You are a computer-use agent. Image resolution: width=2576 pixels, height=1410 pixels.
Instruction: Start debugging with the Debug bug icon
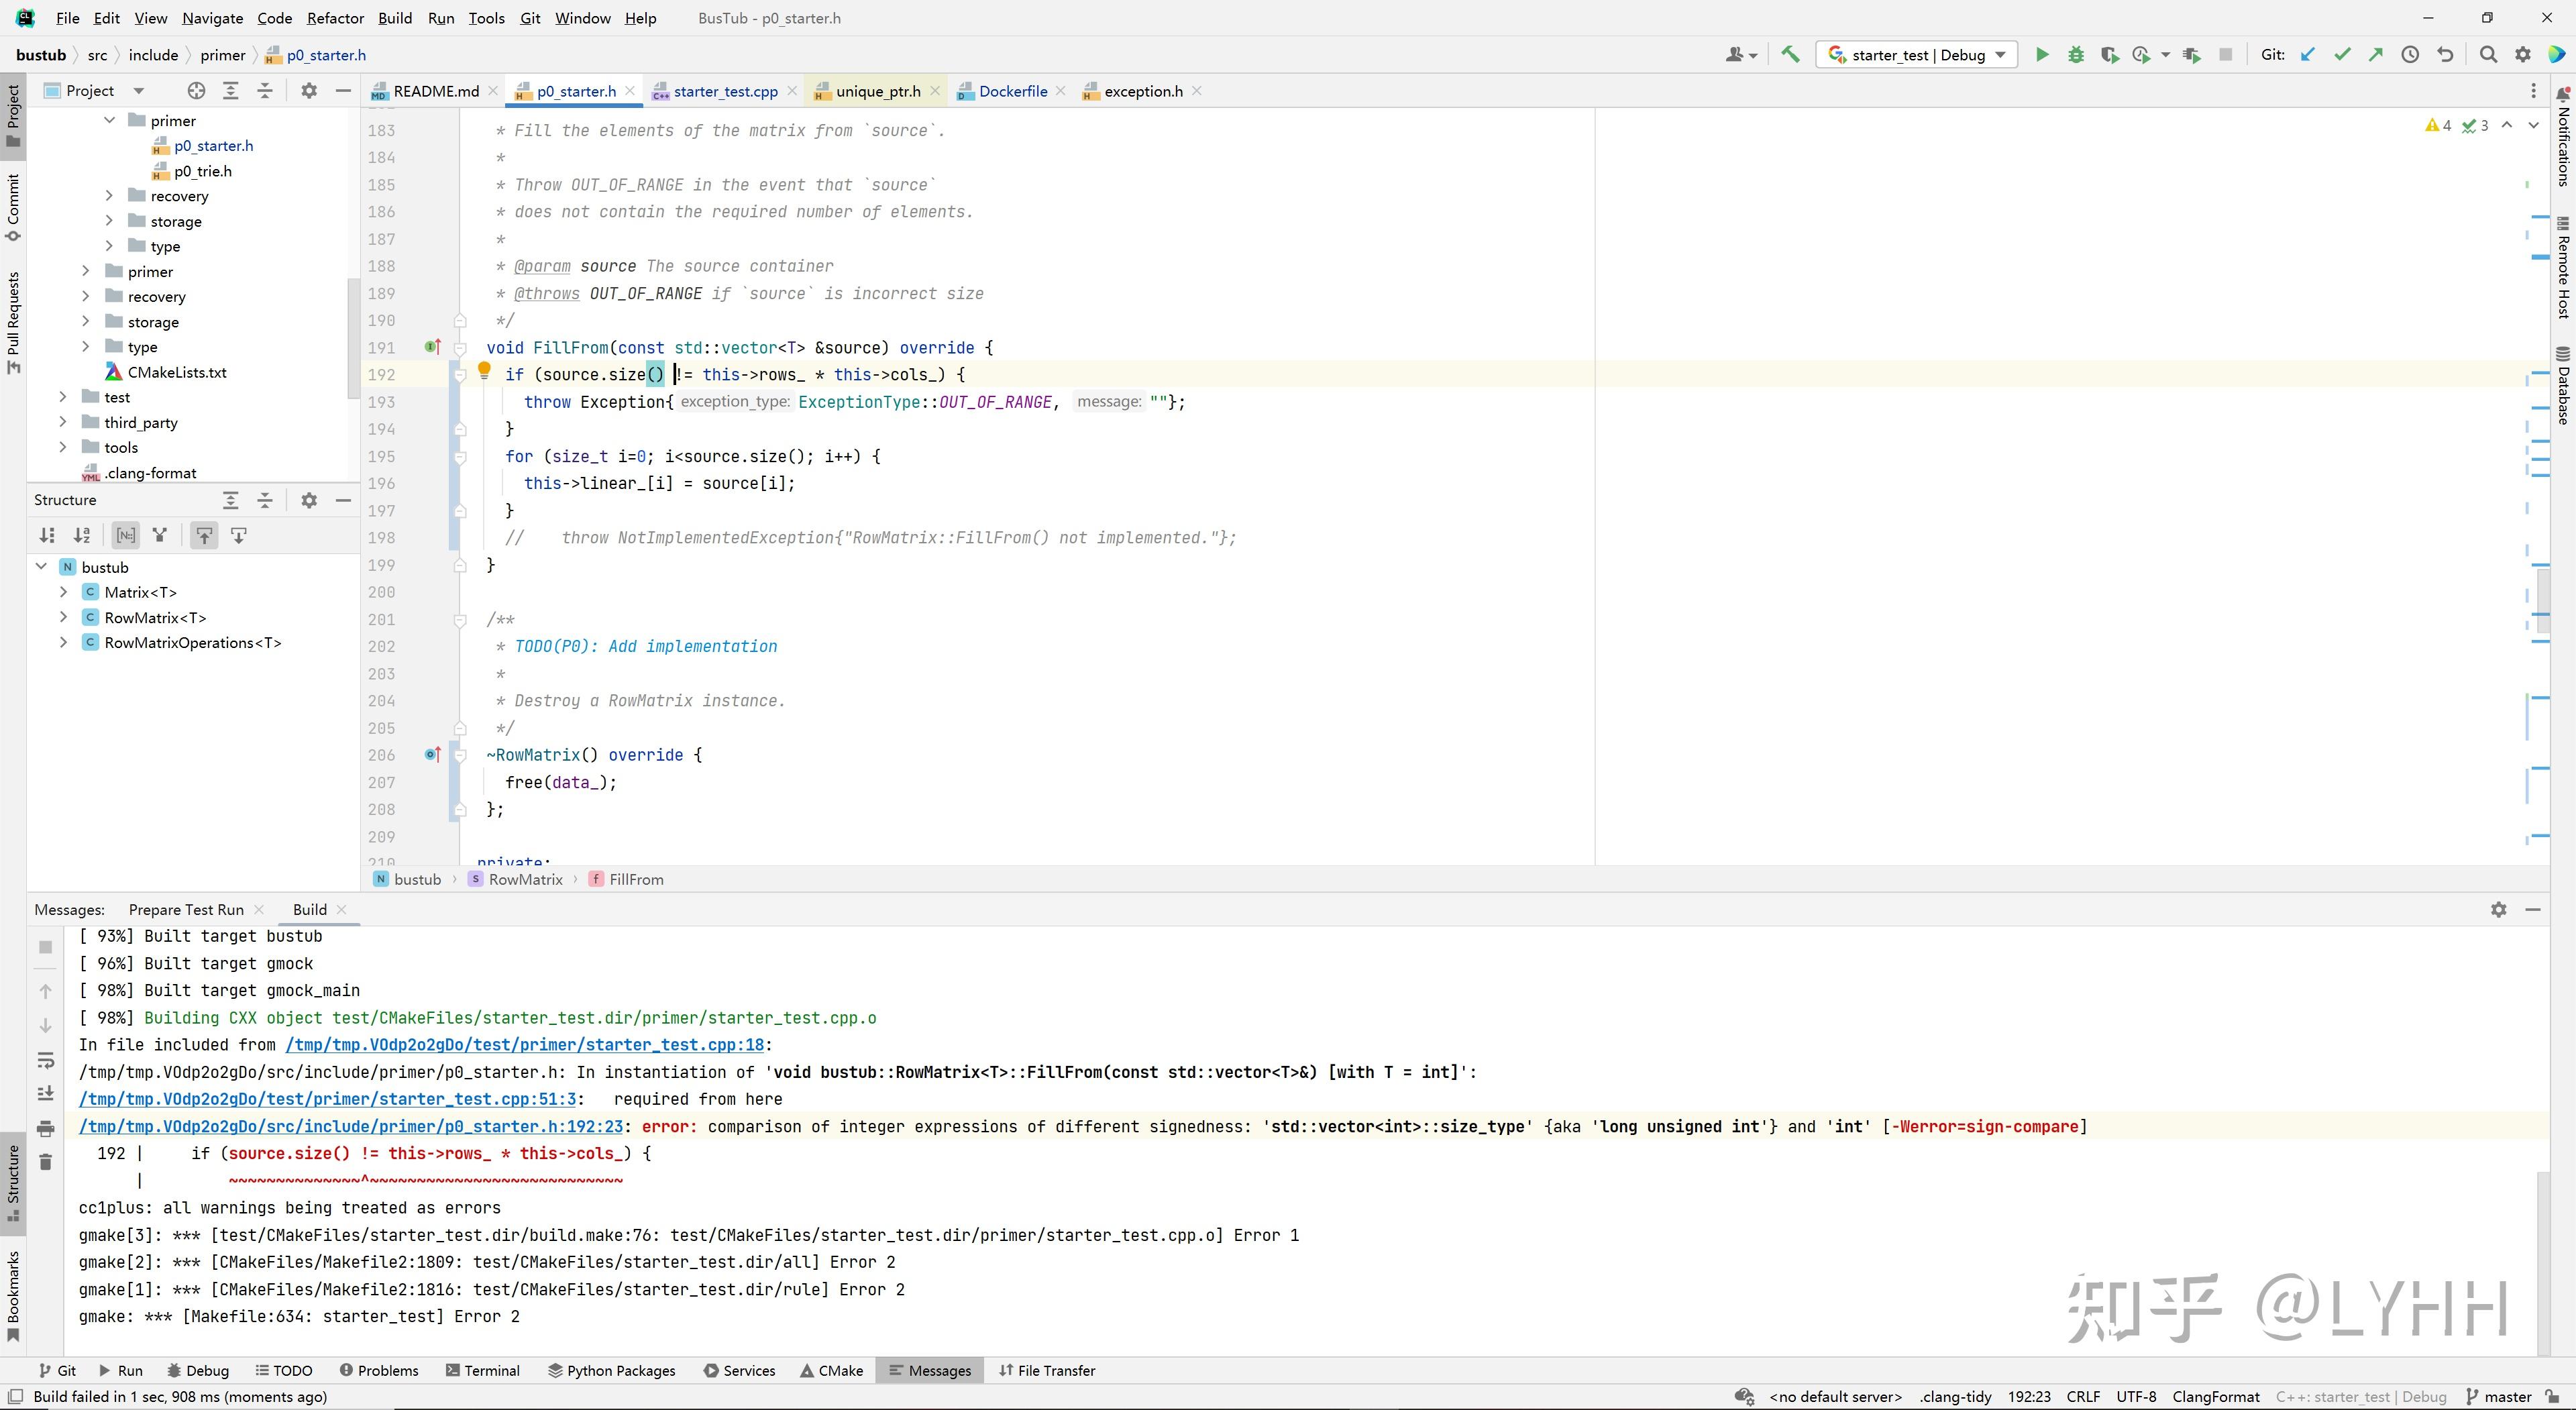click(x=2076, y=55)
